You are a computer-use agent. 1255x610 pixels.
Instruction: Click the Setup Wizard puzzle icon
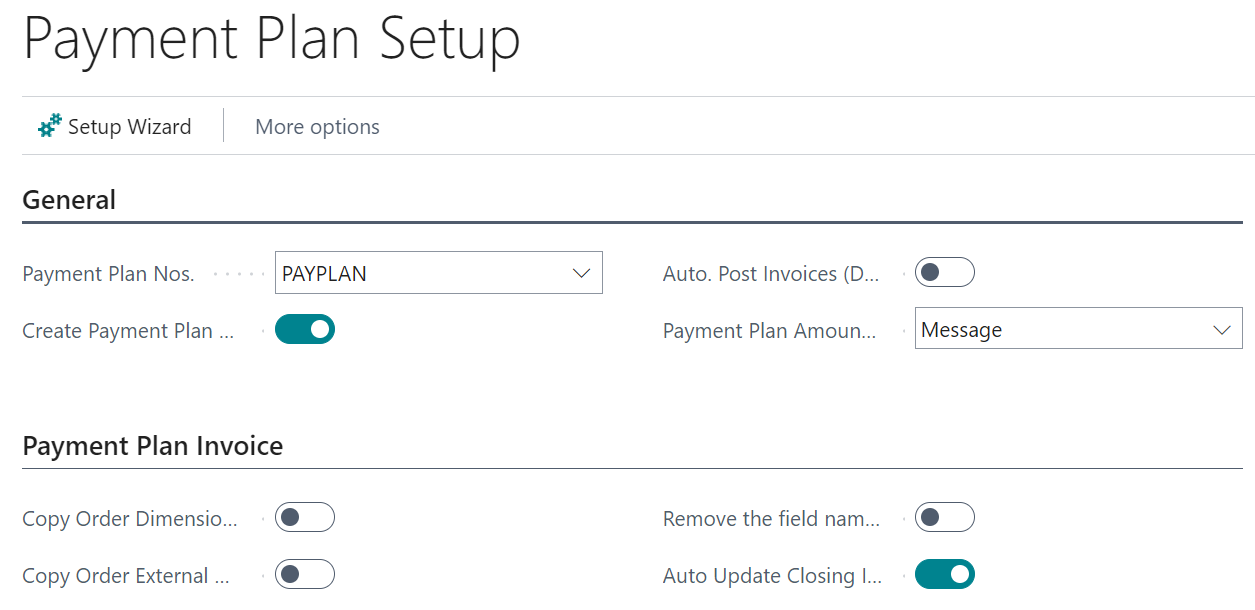pos(47,125)
